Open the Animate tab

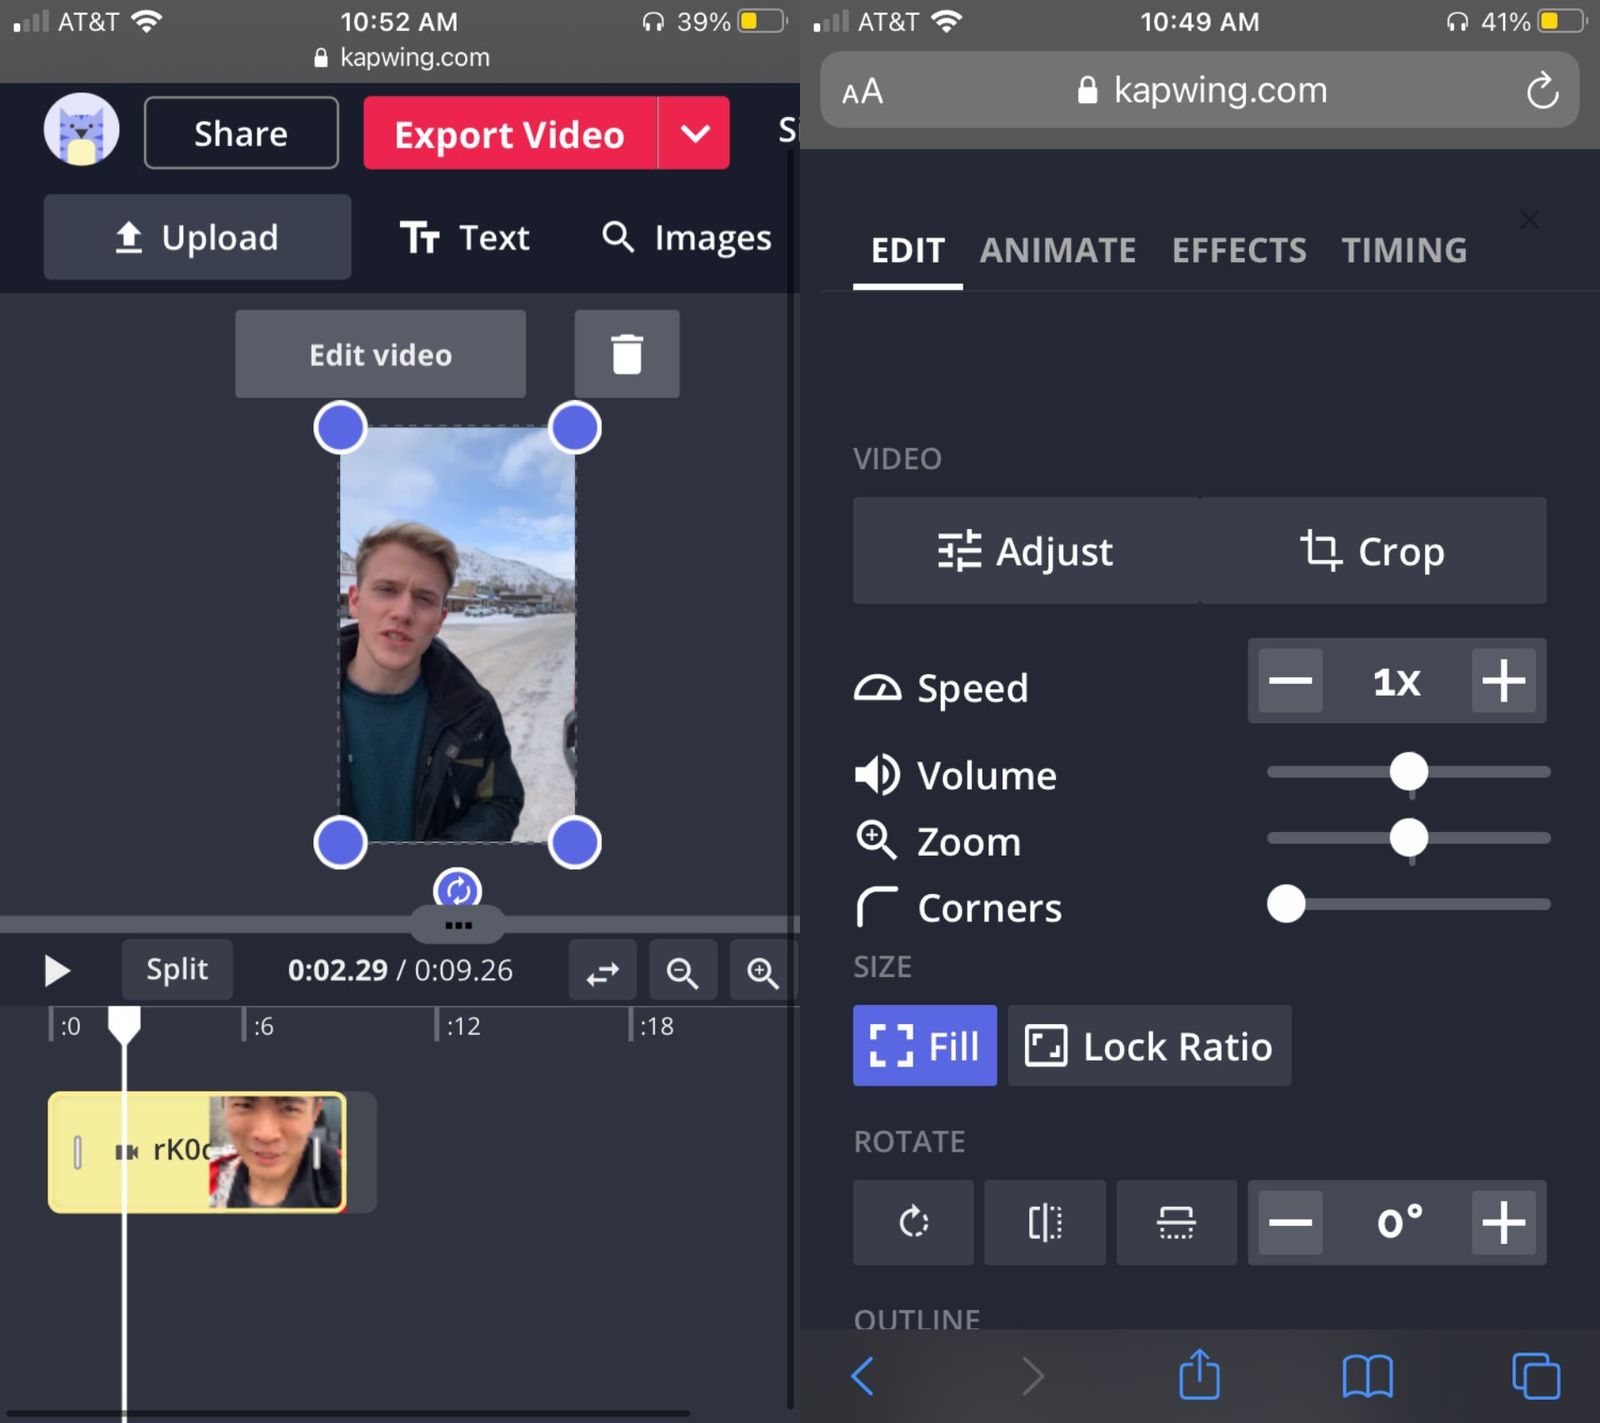coord(1057,251)
